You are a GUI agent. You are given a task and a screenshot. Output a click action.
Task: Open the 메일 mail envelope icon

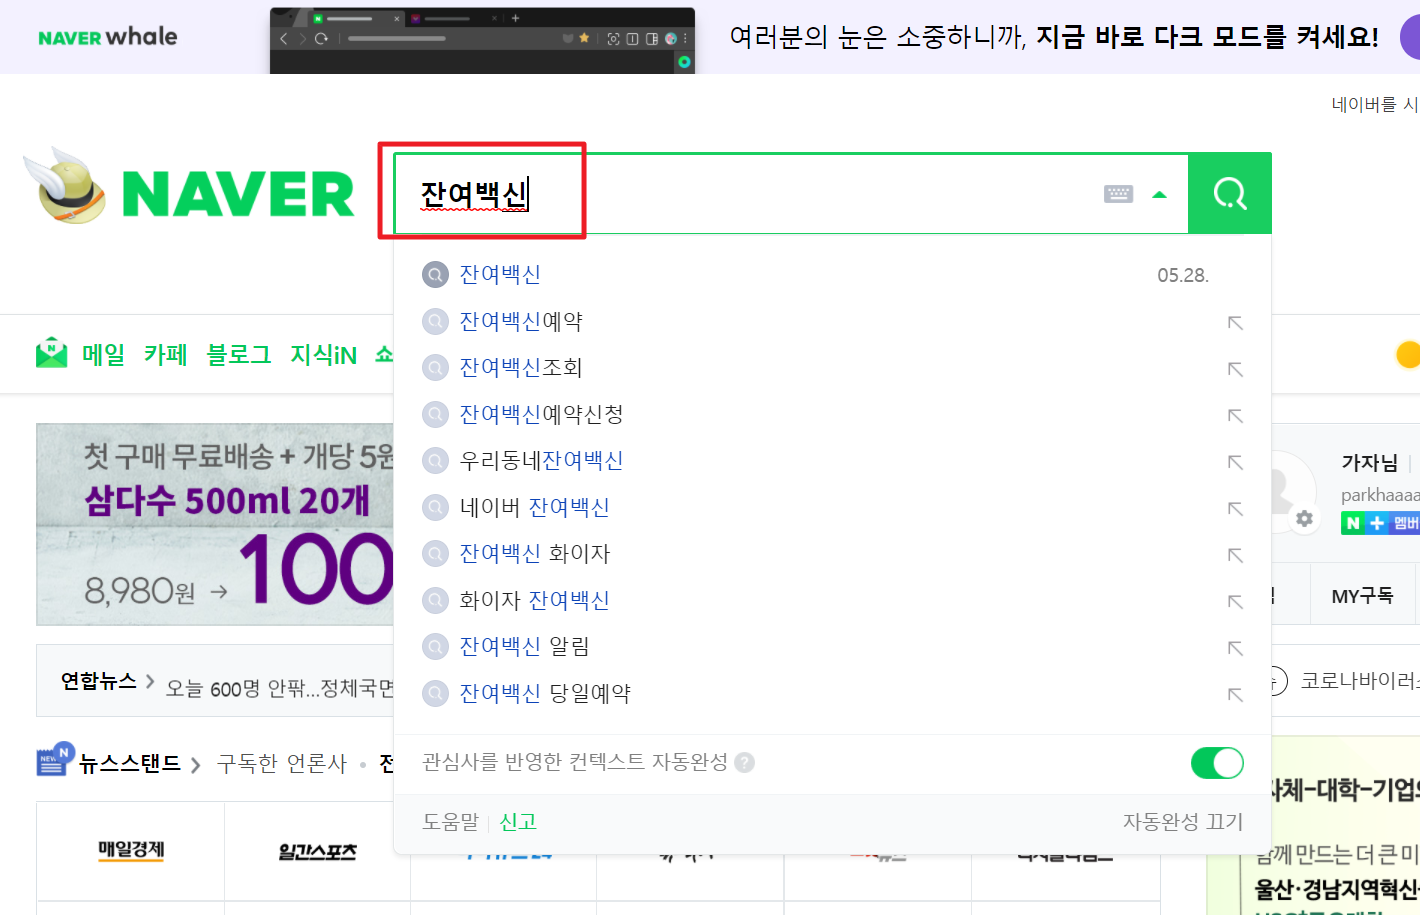click(x=52, y=353)
